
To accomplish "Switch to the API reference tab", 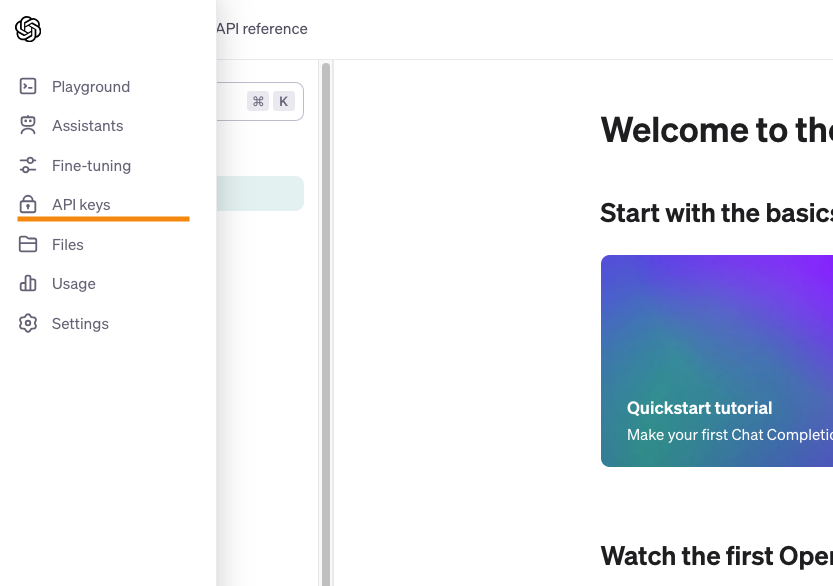I will (262, 29).
